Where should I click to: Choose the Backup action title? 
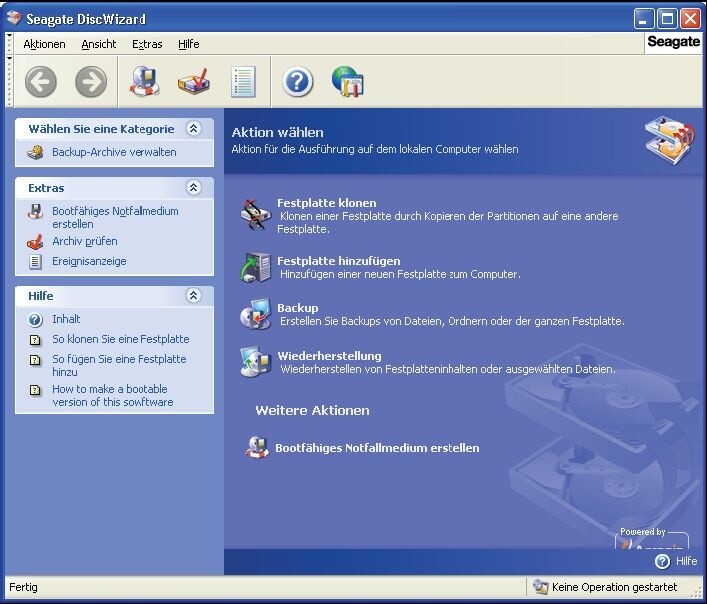(298, 308)
